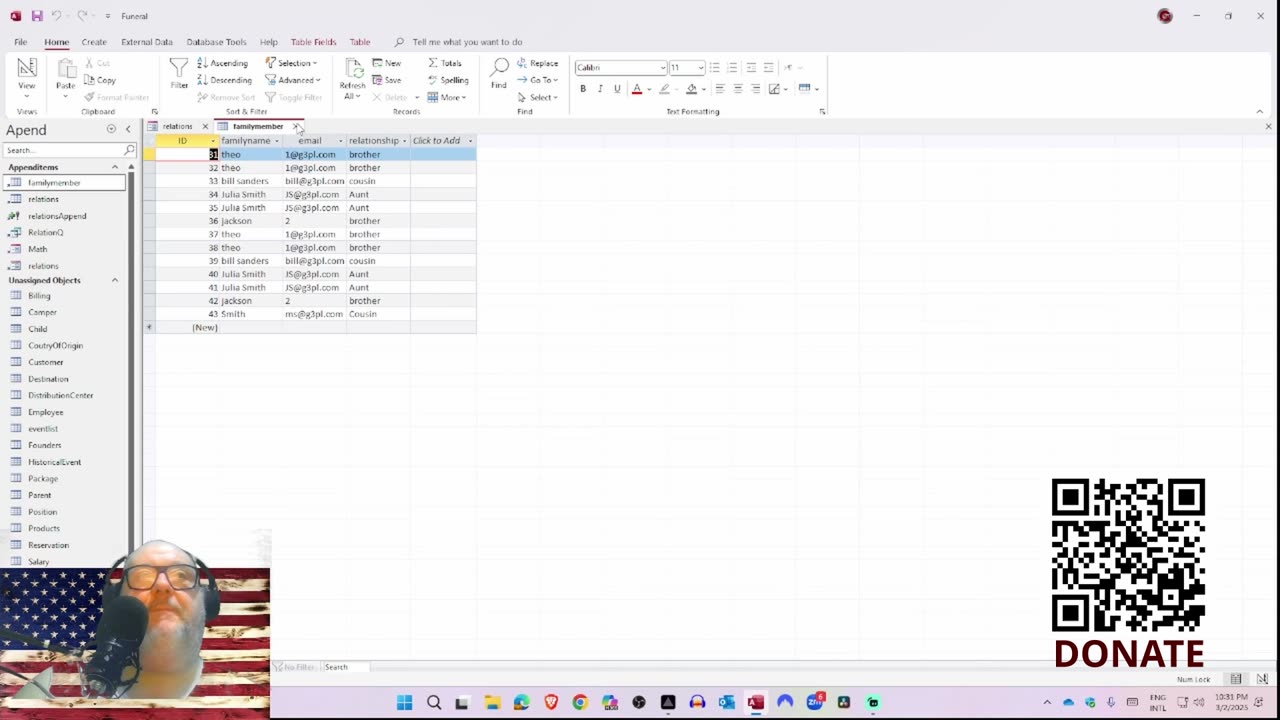Open Windows Start menu
Viewport: 1280px width, 720px height.
(404, 703)
